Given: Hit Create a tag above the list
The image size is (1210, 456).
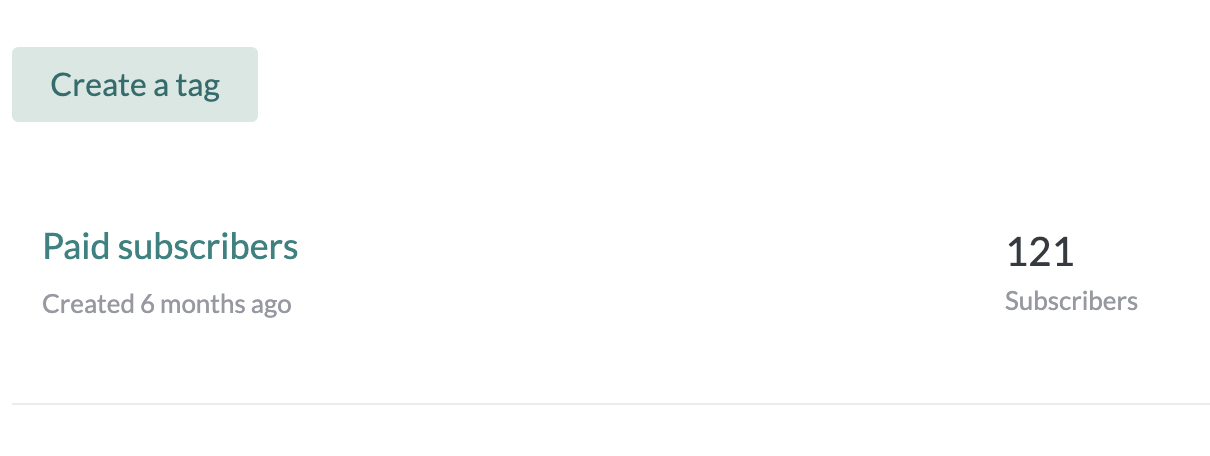Looking at the screenshot, I should pos(135,85).
